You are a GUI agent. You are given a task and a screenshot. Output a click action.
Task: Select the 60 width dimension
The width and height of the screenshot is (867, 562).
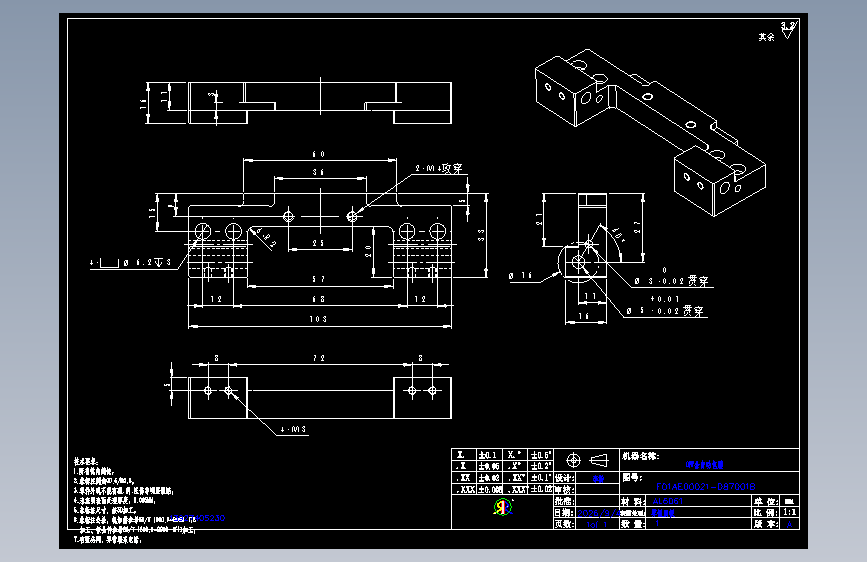pyautogui.click(x=319, y=154)
